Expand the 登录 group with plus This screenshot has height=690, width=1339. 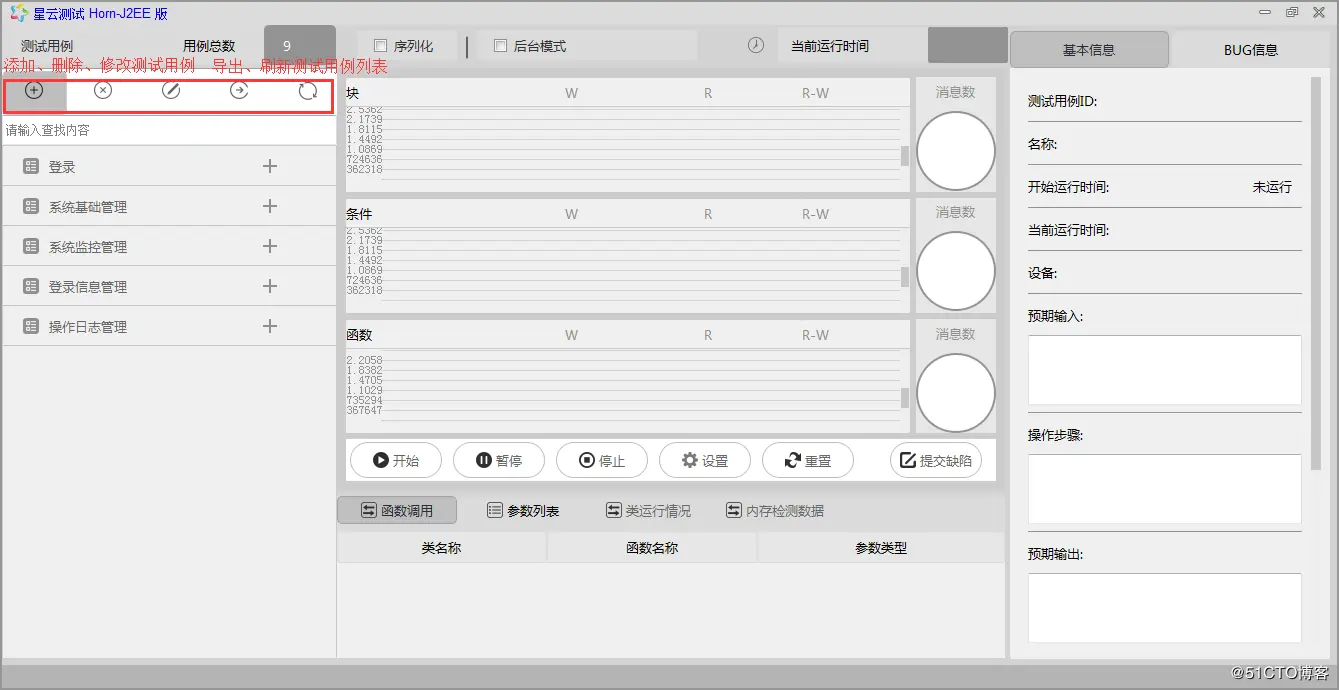(270, 166)
